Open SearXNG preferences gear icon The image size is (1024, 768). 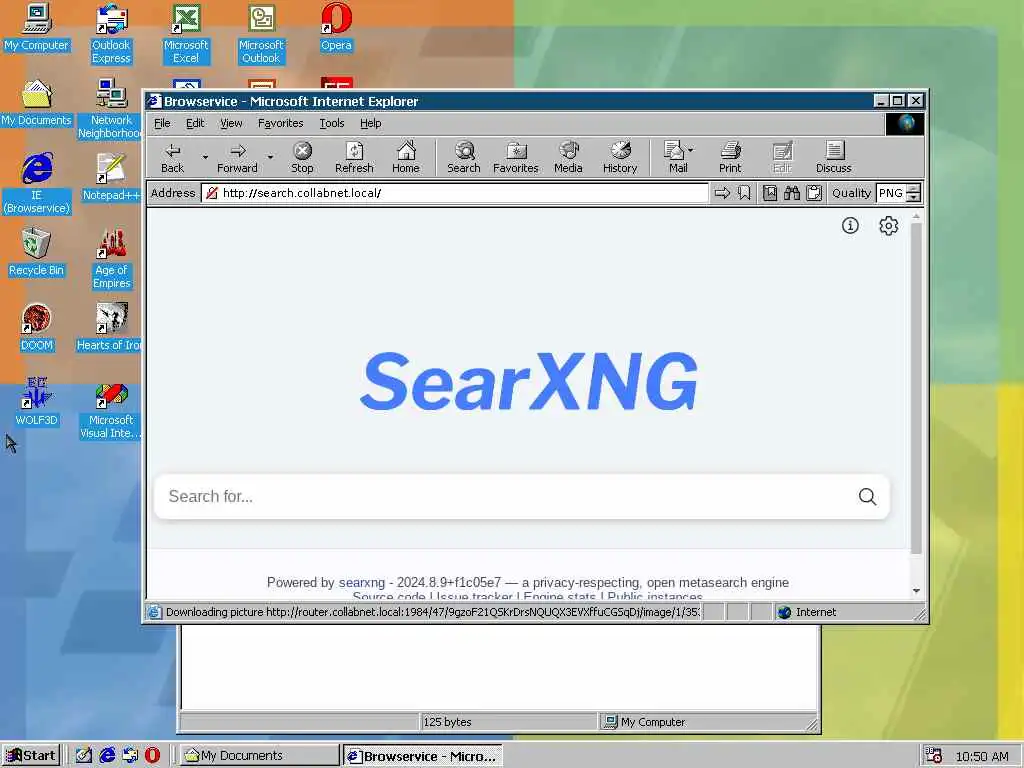(888, 226)
